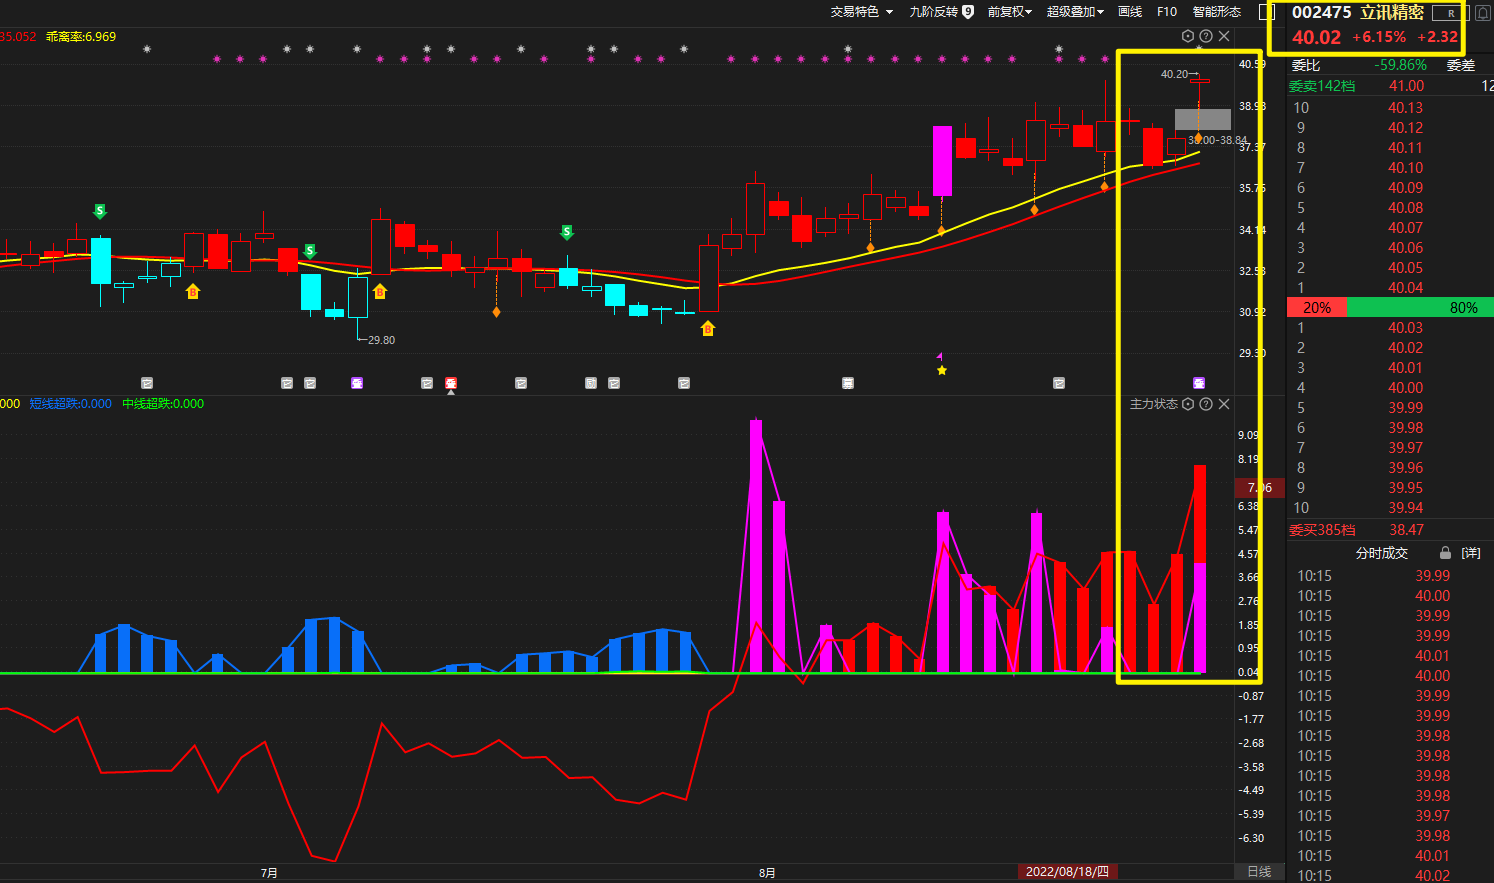Click help icon next to 主力状态
Image resolution: width=1494 pixels, height=883 pixels.
click(x=1206, y=404)
